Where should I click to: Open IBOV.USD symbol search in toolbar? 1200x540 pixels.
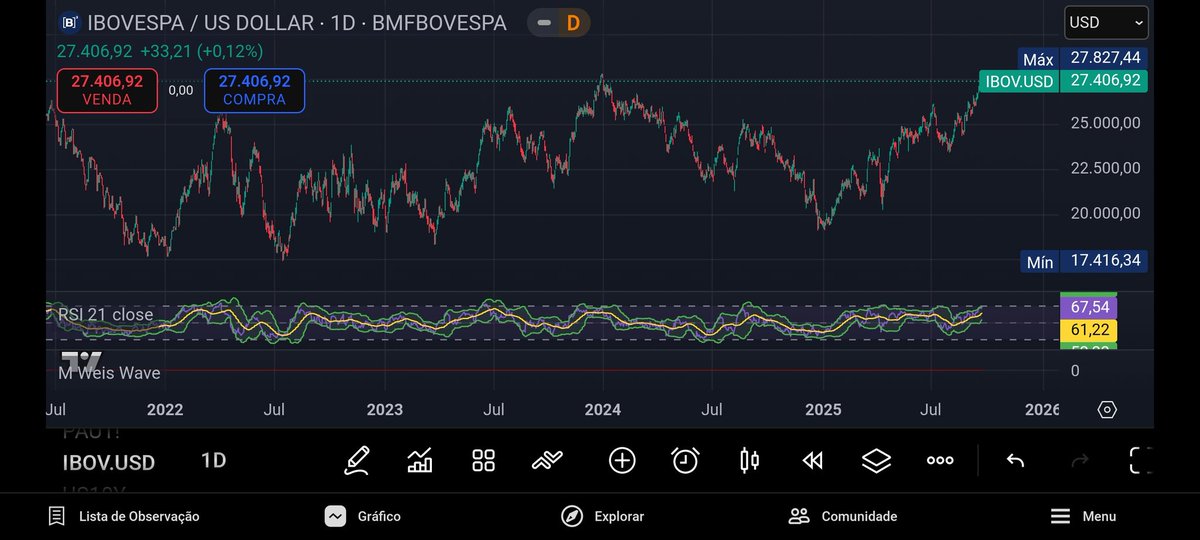(x=109, y=462)
